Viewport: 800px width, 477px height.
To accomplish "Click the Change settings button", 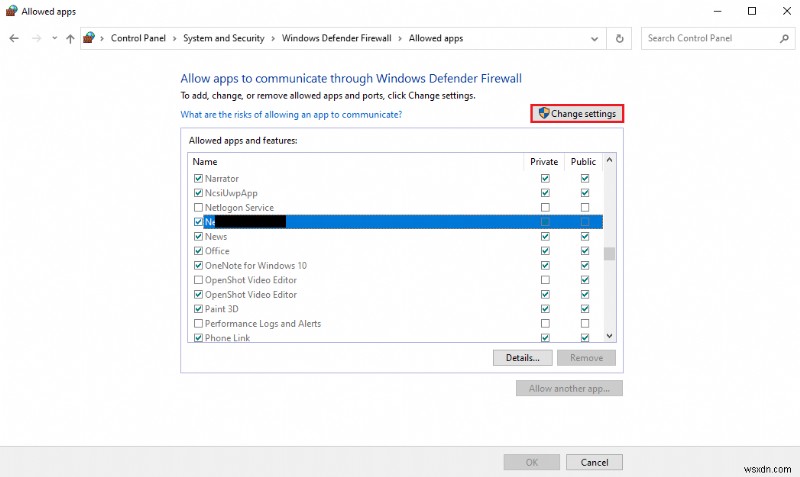I will pos(577,114).
